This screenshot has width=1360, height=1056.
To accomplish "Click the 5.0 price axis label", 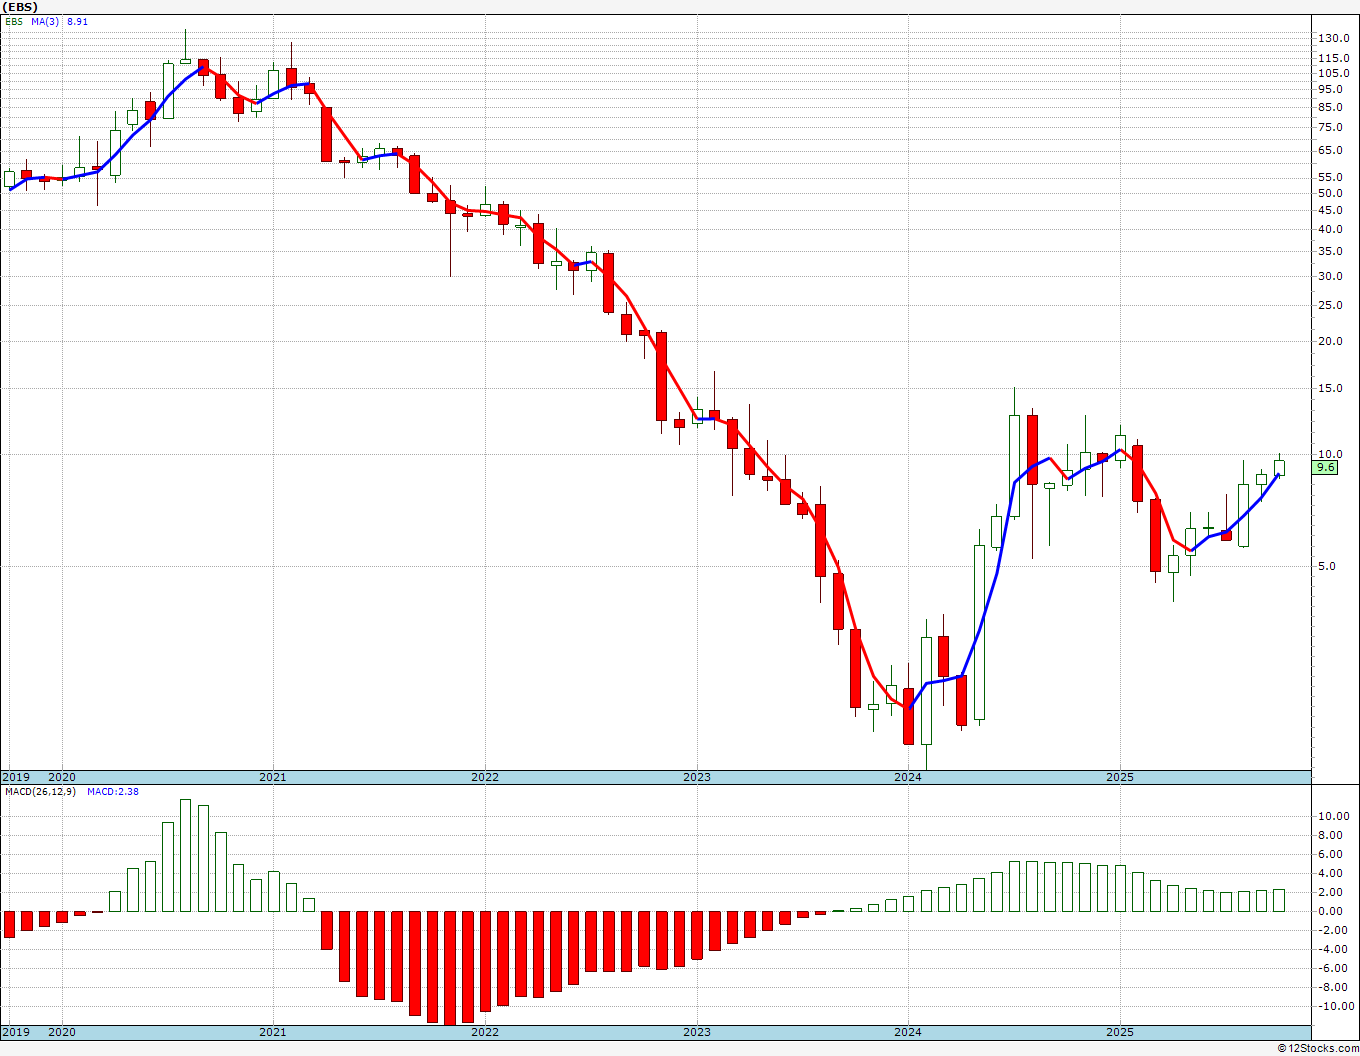I will click(x=1328, y=566).
